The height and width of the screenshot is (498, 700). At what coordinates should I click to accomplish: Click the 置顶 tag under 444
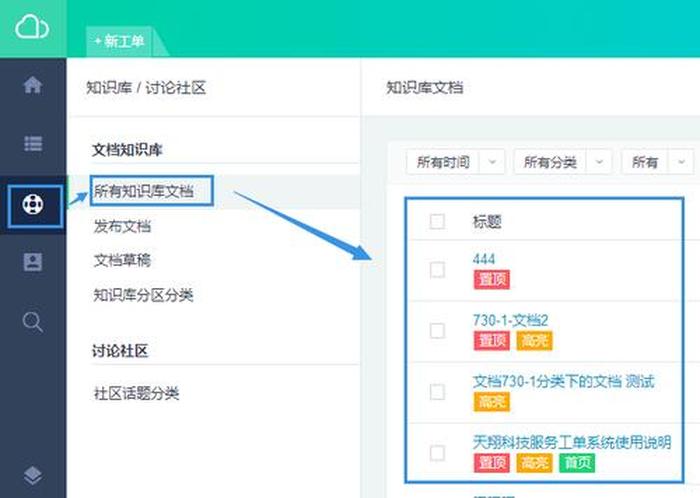(x=492, y=280)
